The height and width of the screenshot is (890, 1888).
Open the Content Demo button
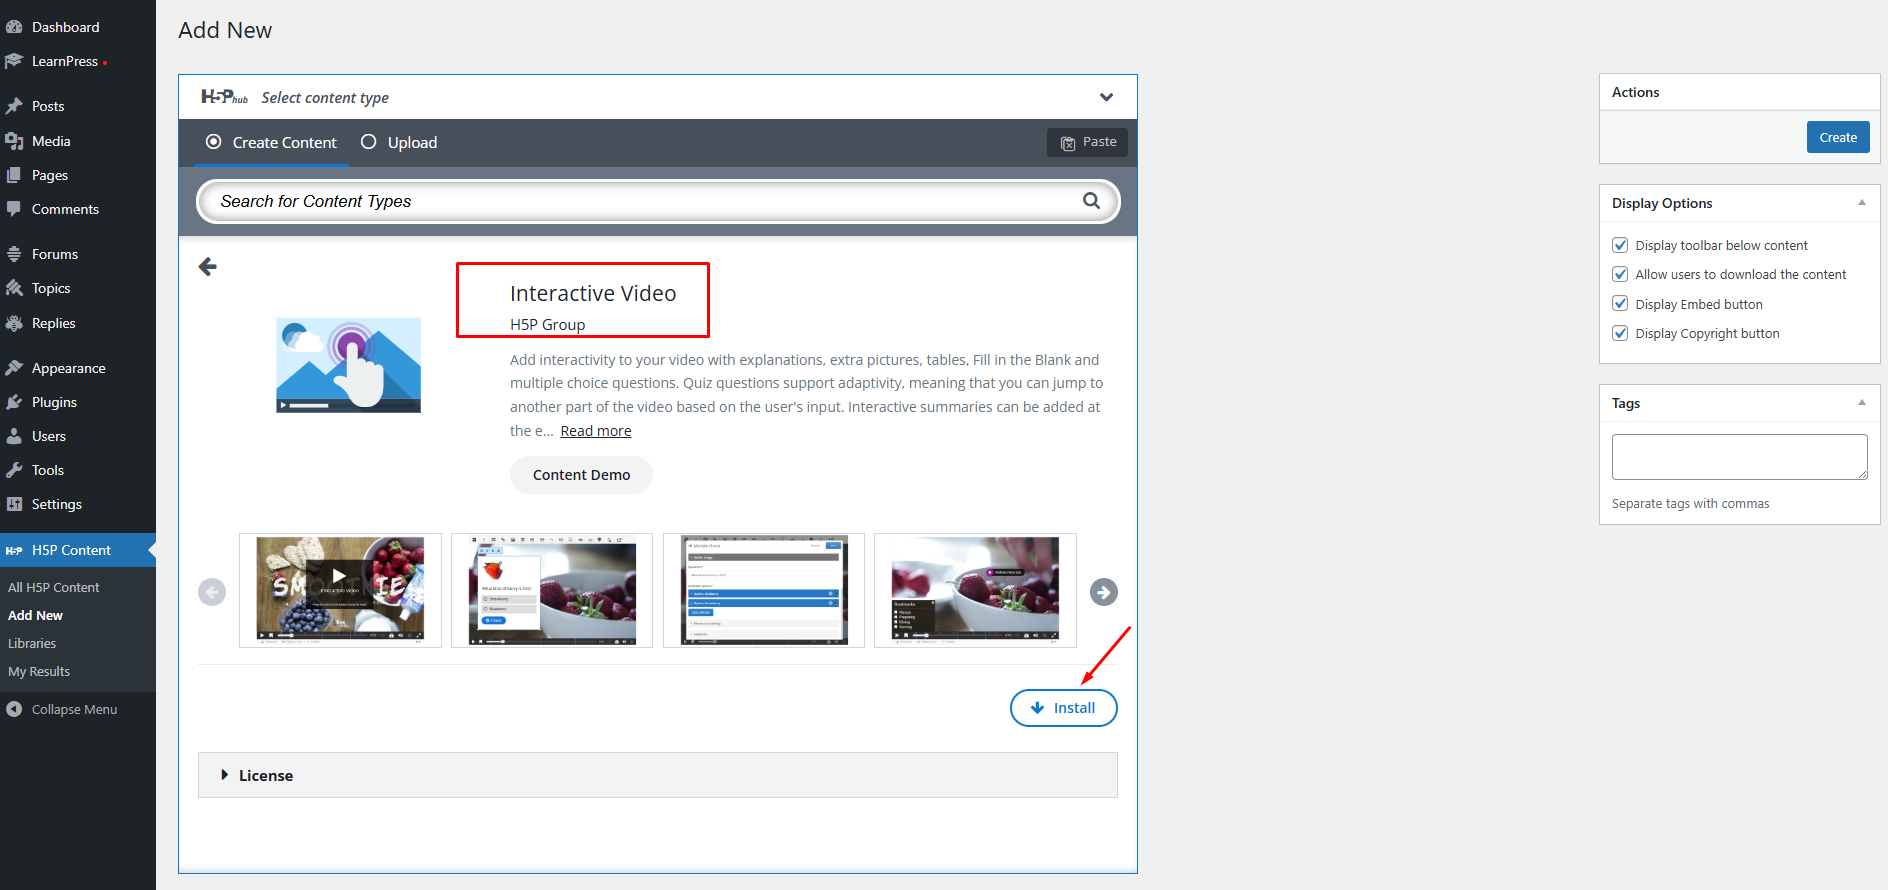tap(581, 475)
